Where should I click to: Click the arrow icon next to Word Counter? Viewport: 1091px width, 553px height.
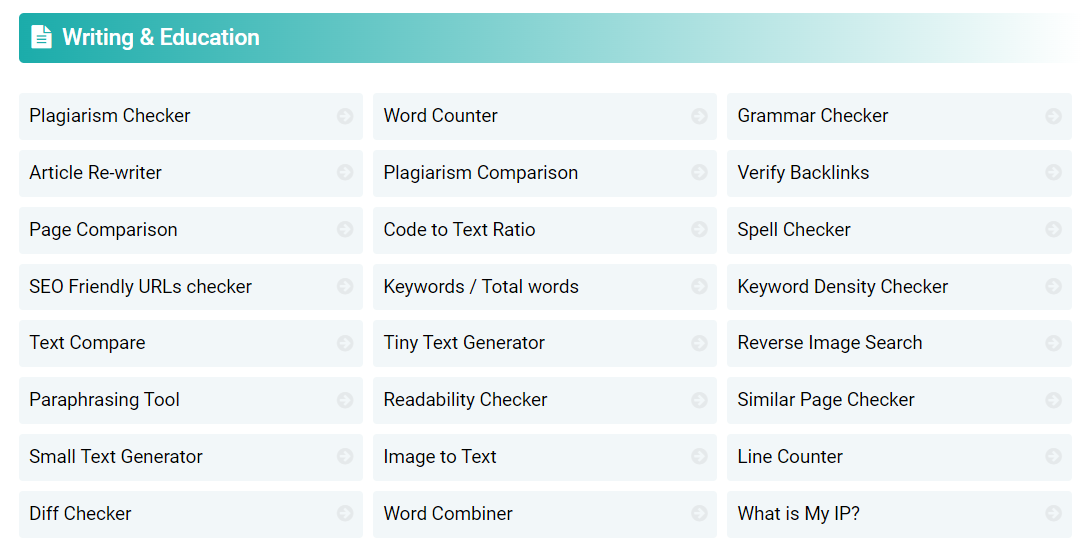point(699,116)
